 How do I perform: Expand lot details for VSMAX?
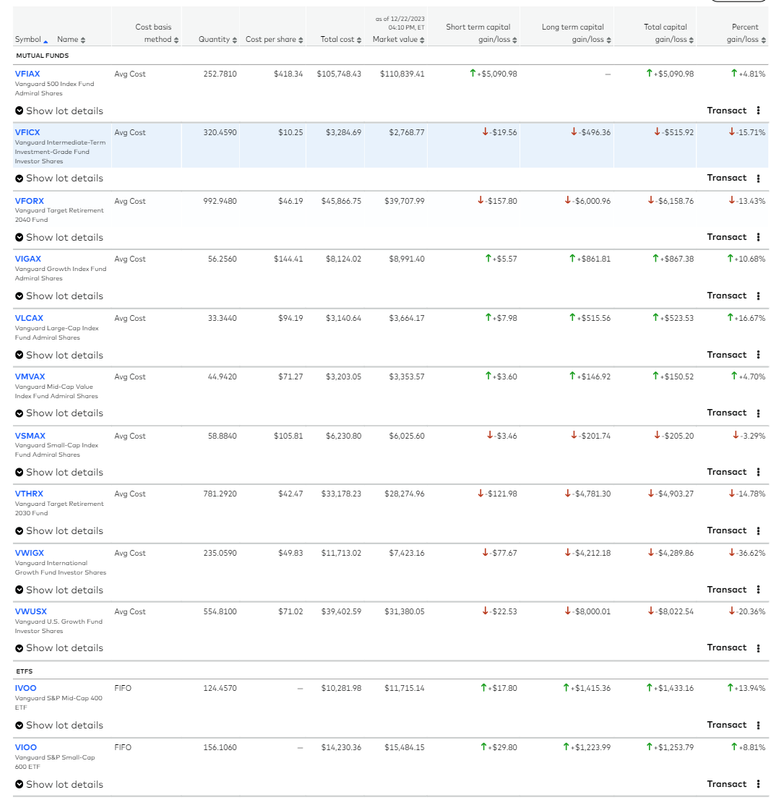point(59,472)
